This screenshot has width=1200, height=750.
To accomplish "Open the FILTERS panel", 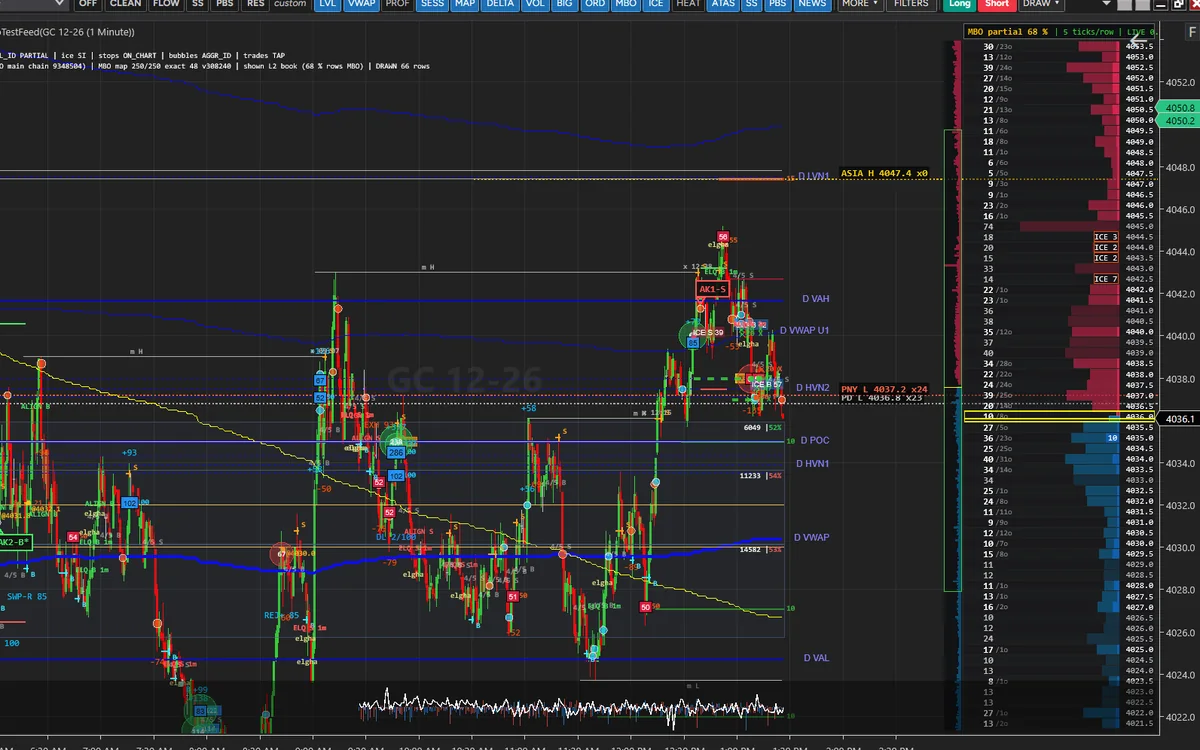I will 911,4.
